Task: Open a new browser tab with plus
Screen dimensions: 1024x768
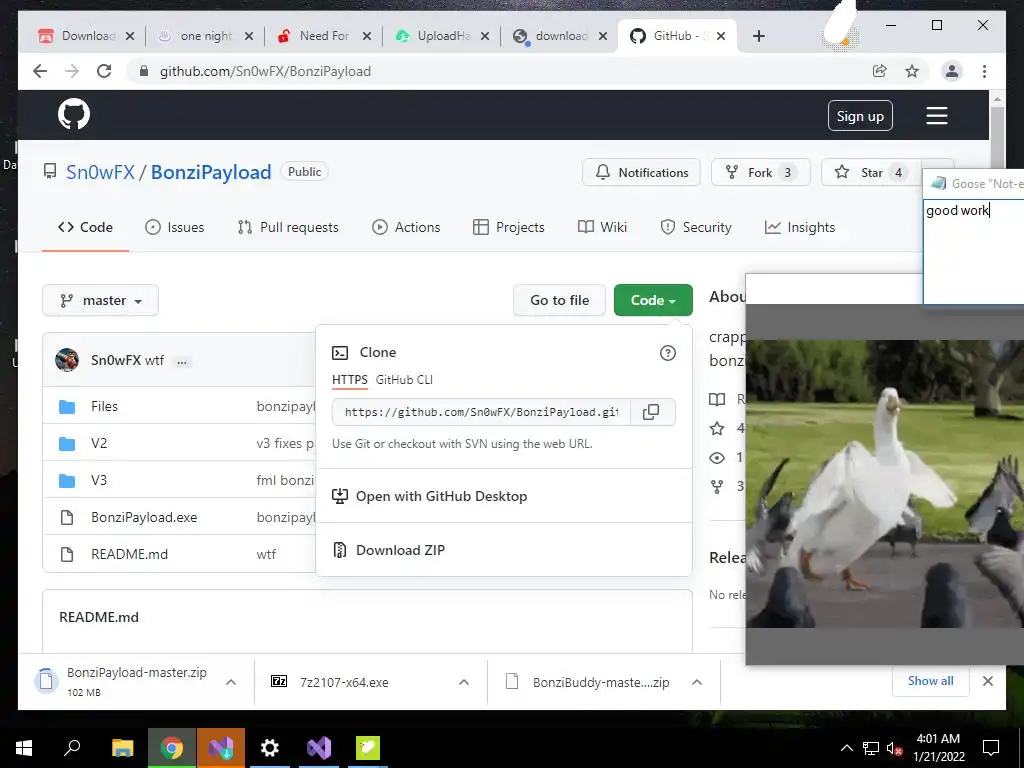Action: (x=758, y=36)
